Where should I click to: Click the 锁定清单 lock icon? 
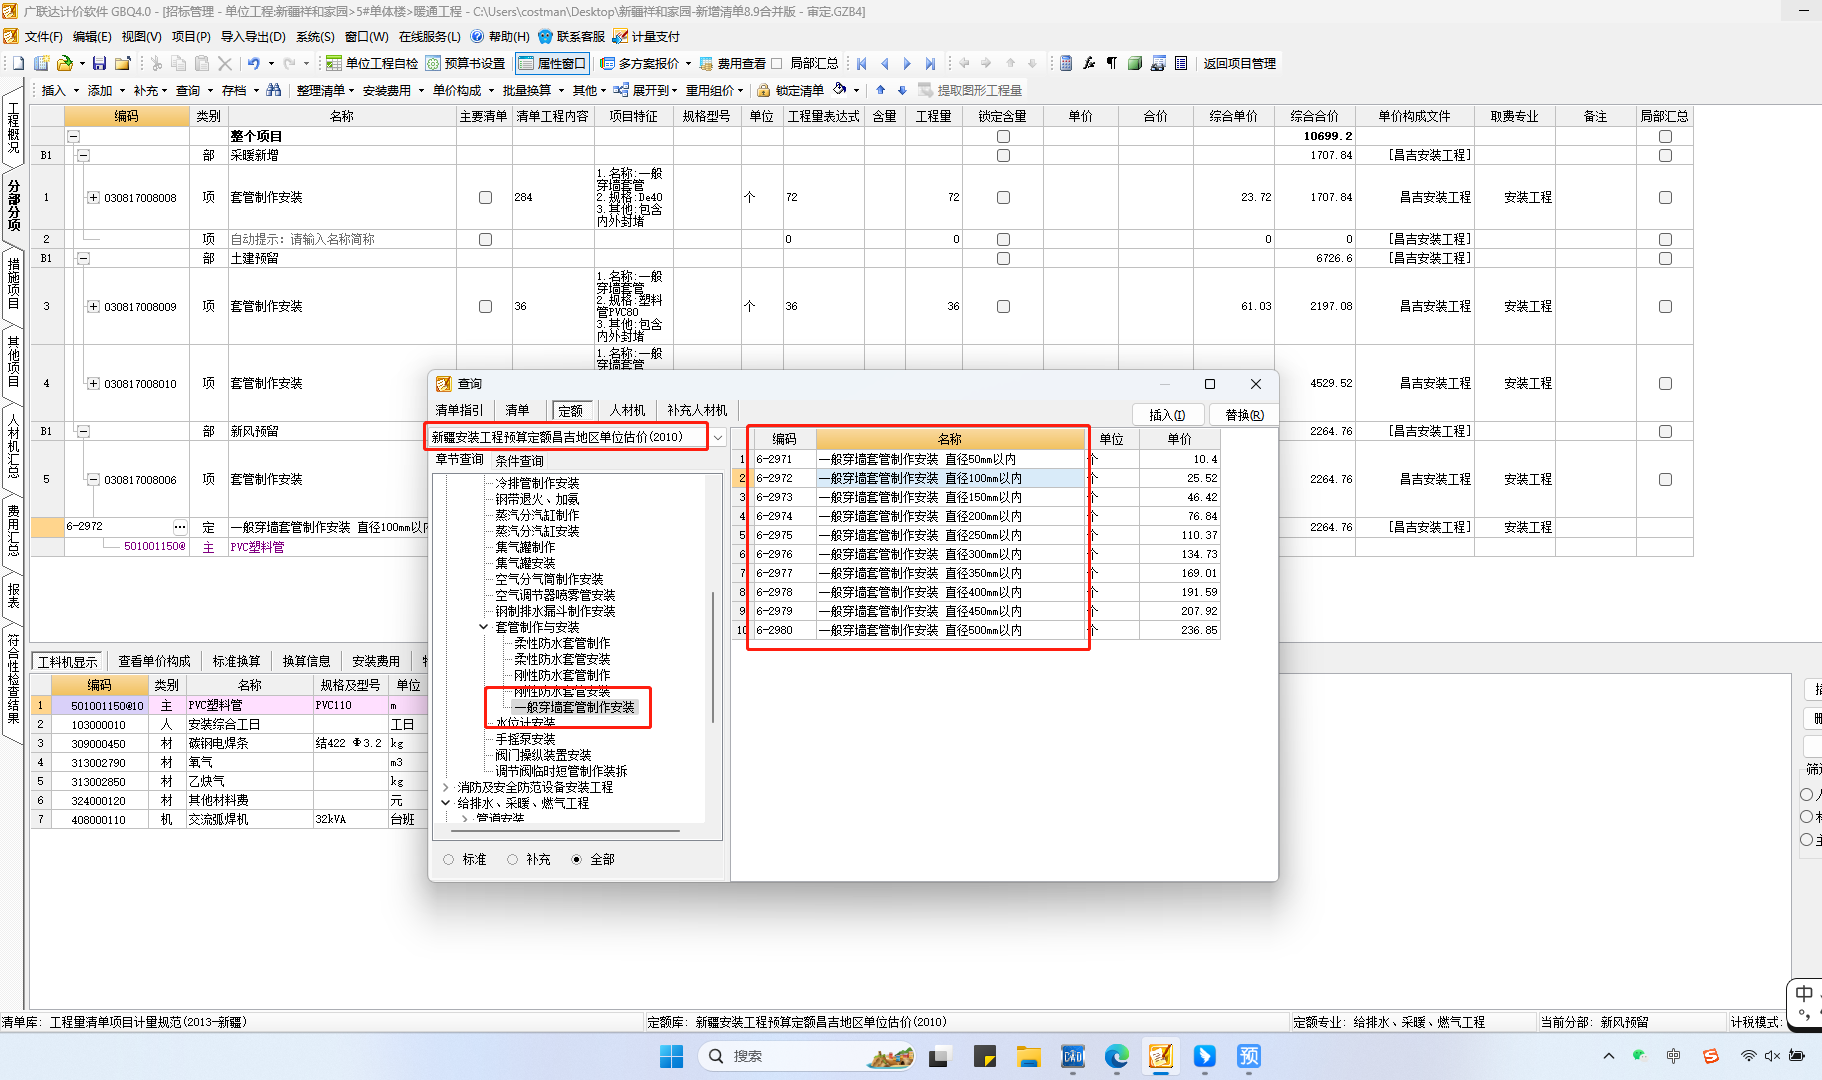(x=764, y=90)
